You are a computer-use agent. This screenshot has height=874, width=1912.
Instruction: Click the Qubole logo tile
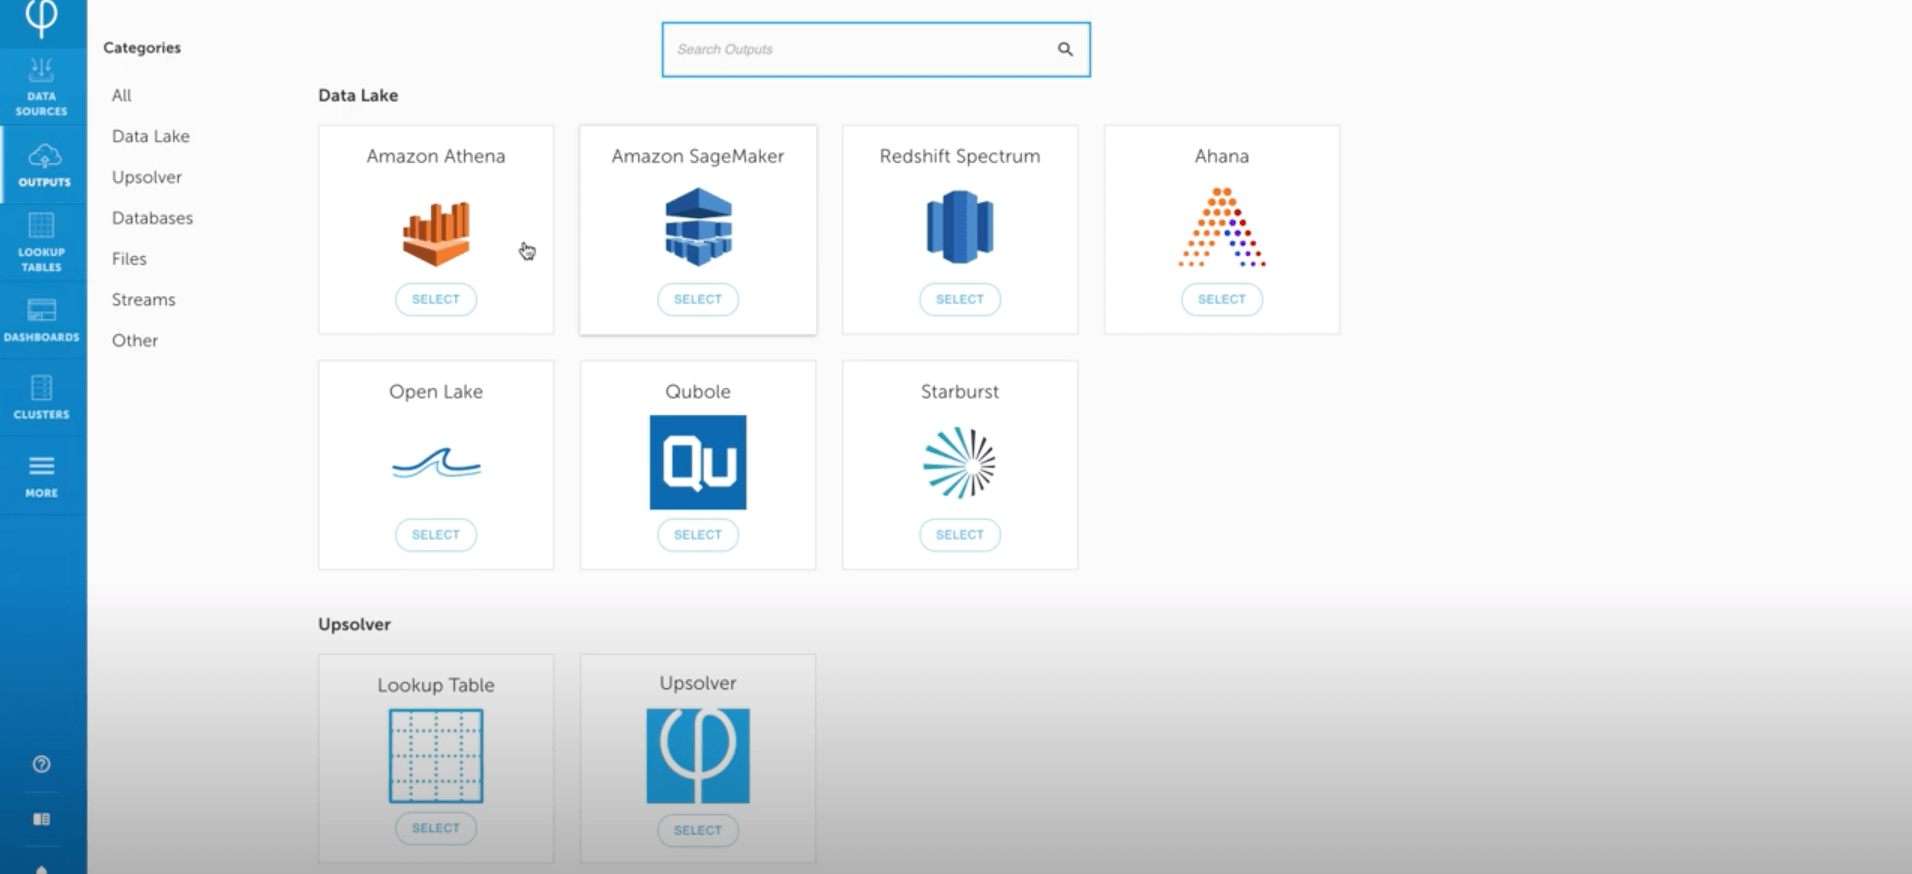698,462
